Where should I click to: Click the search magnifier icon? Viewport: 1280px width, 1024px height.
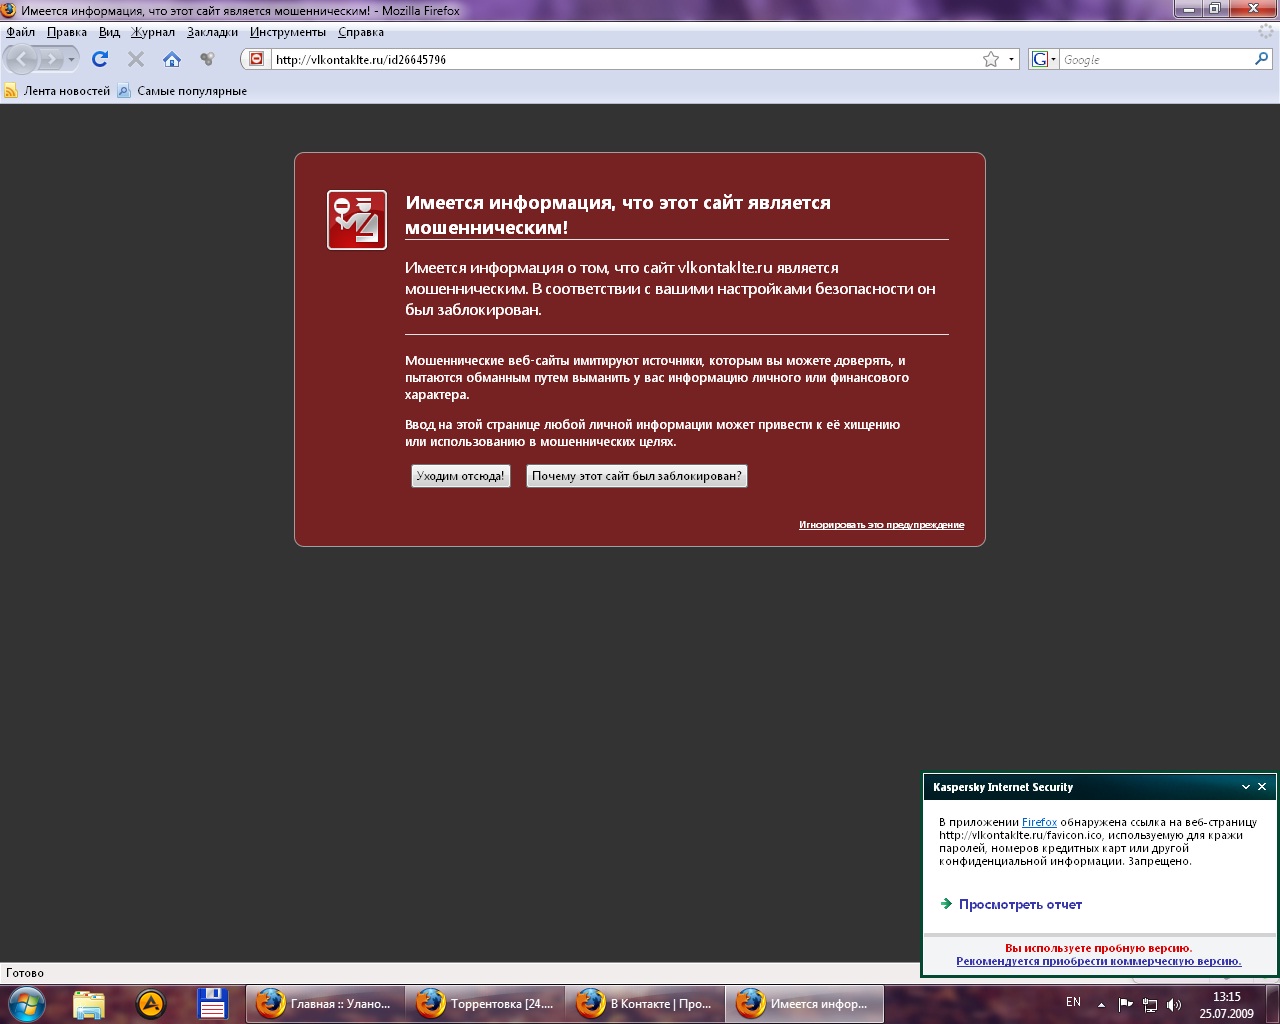(1261, 59)
